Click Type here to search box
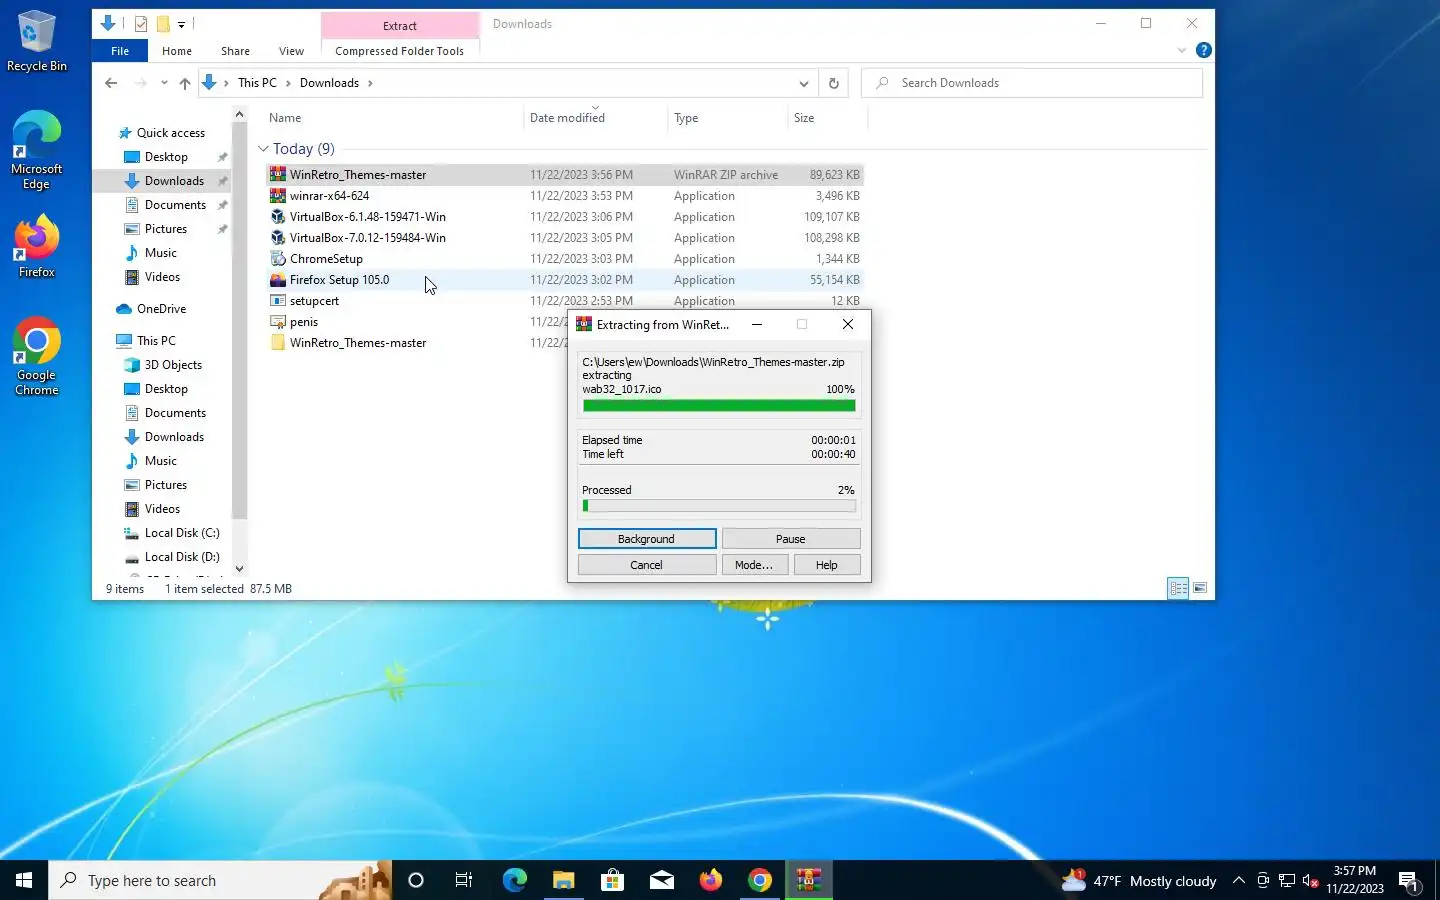 click(x=220, y=880)
